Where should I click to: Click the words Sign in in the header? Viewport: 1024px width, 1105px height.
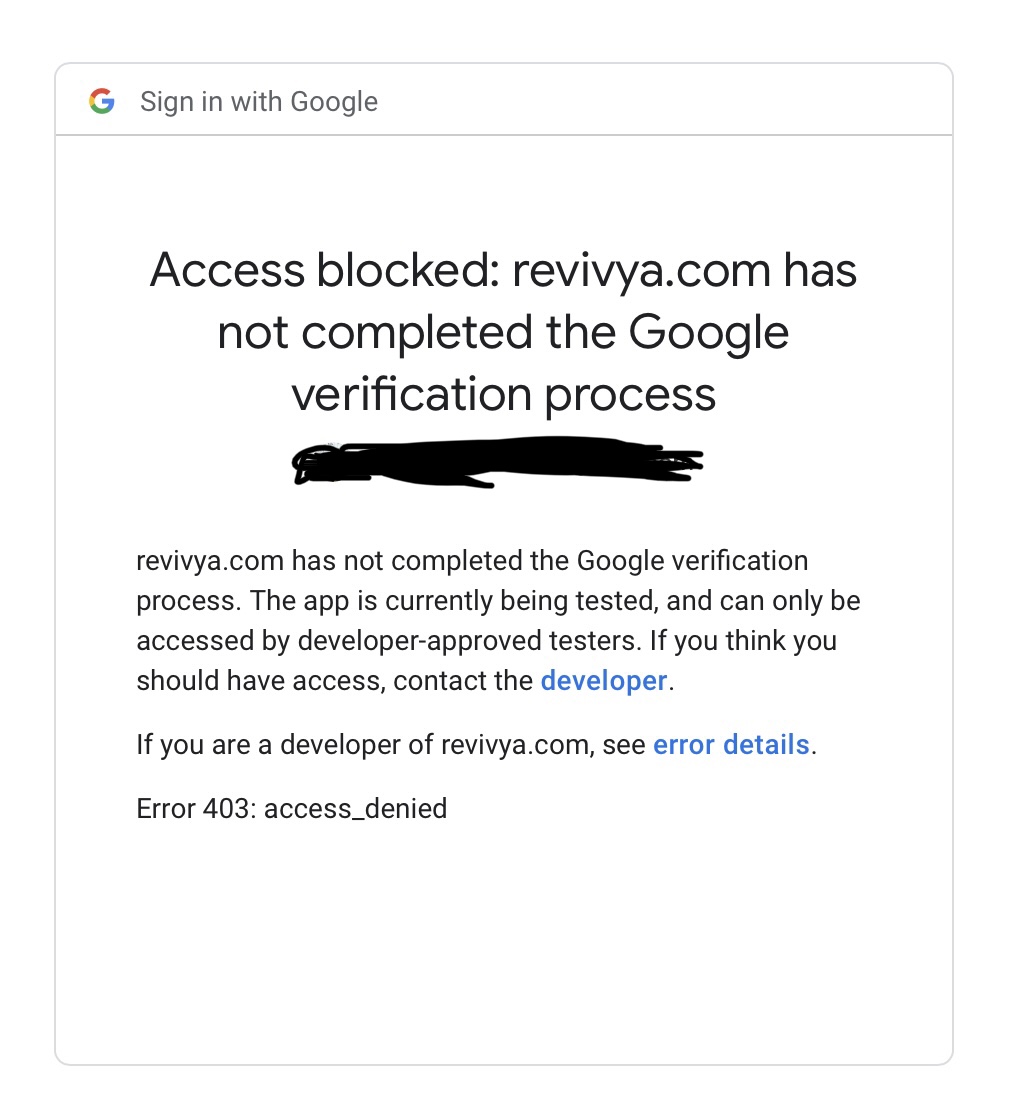point(181,102)
